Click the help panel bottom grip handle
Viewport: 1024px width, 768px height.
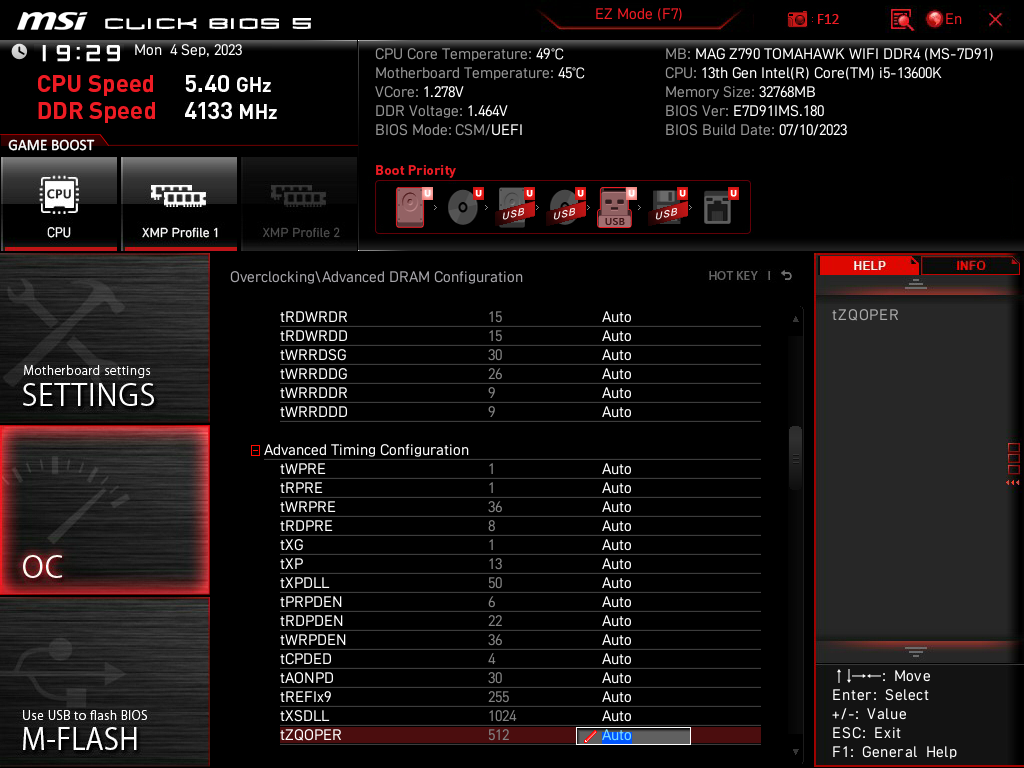(915, 652)
